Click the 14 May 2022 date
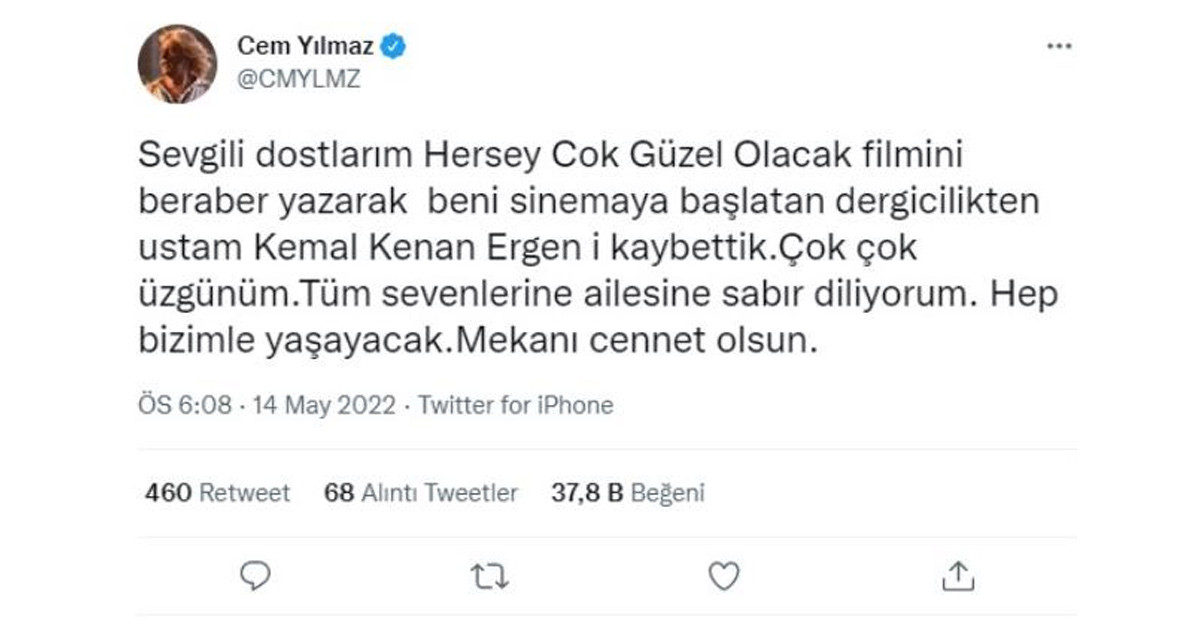 click(x=325, y=405)
